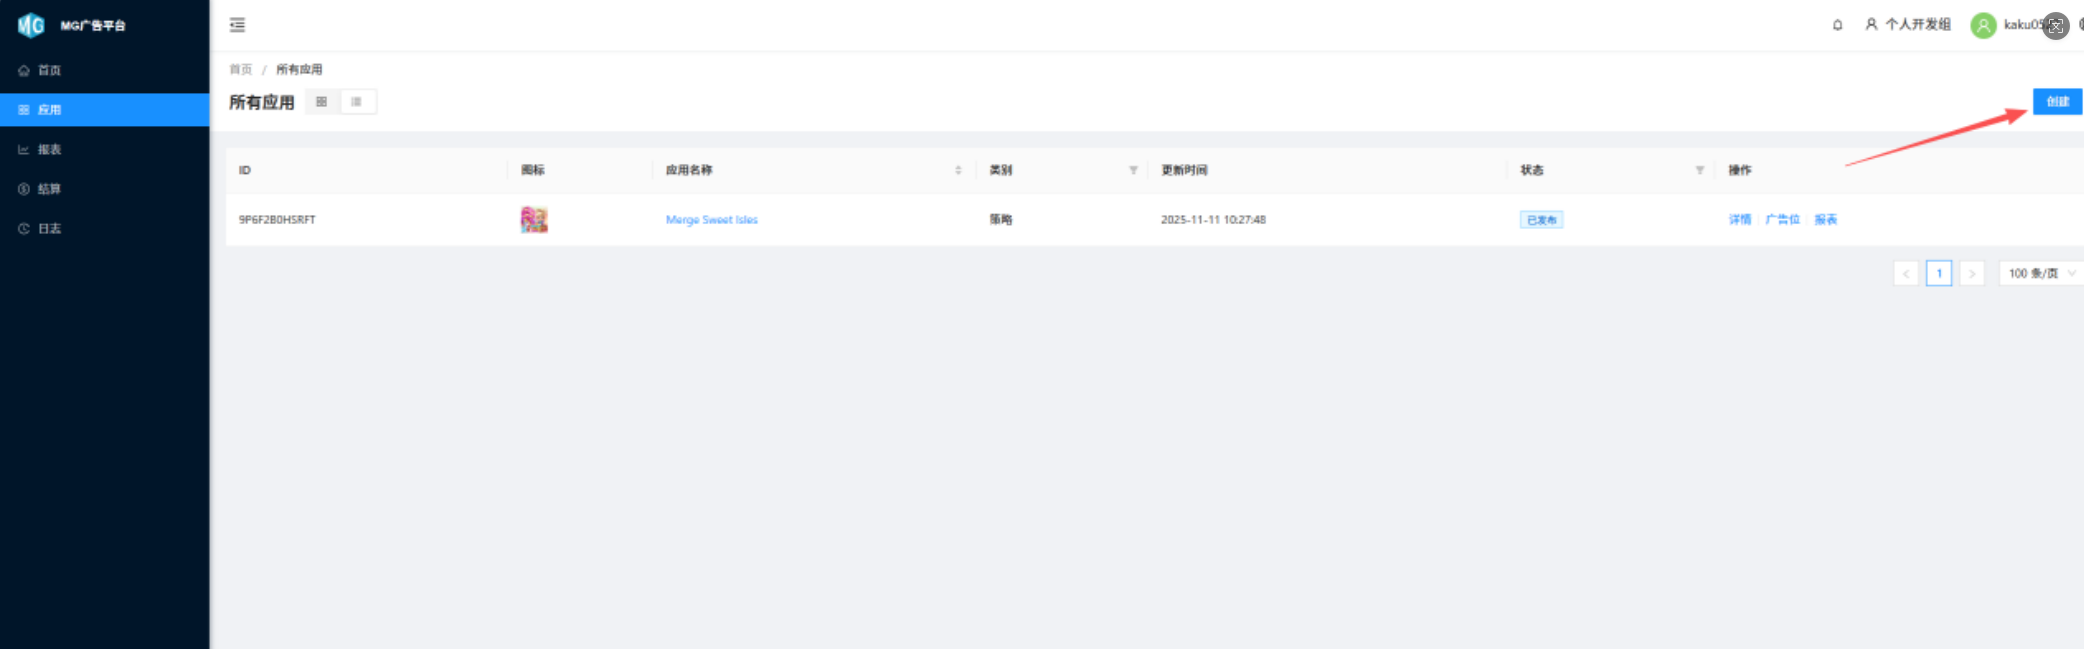Filter the 类别 column with the funnel icon
The height and width of the screenshot is (649, 2084).
[x=1133, y=170]
